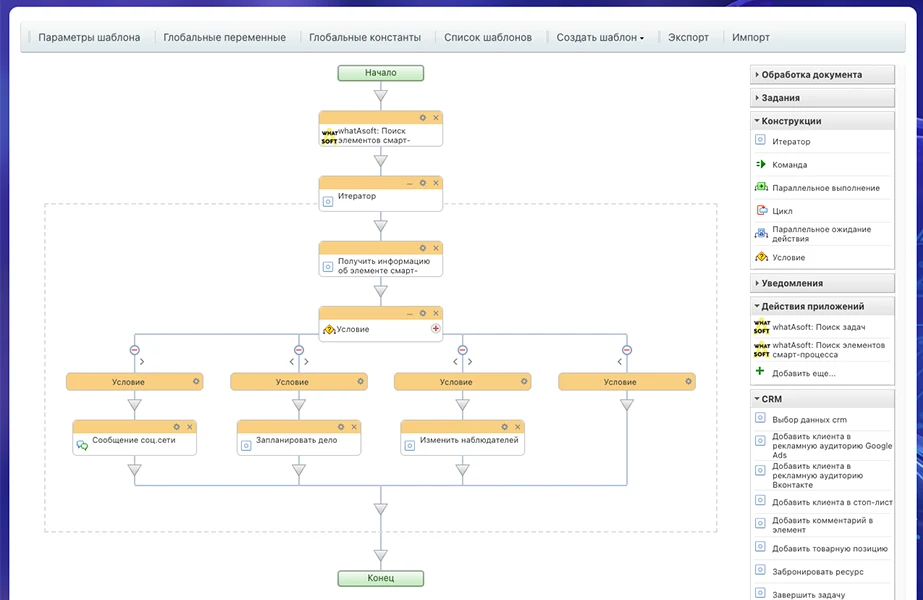This screenshot has width=923, height=600.
Task: Pick the Параллельное выполнение icon
Action: tap(761, 187)
